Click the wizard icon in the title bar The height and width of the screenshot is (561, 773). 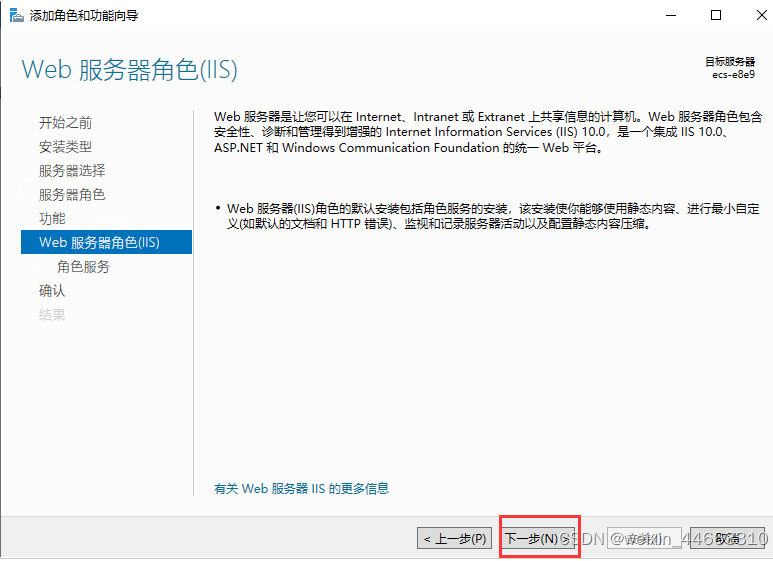pyautogui.click(x=15, y=14)
